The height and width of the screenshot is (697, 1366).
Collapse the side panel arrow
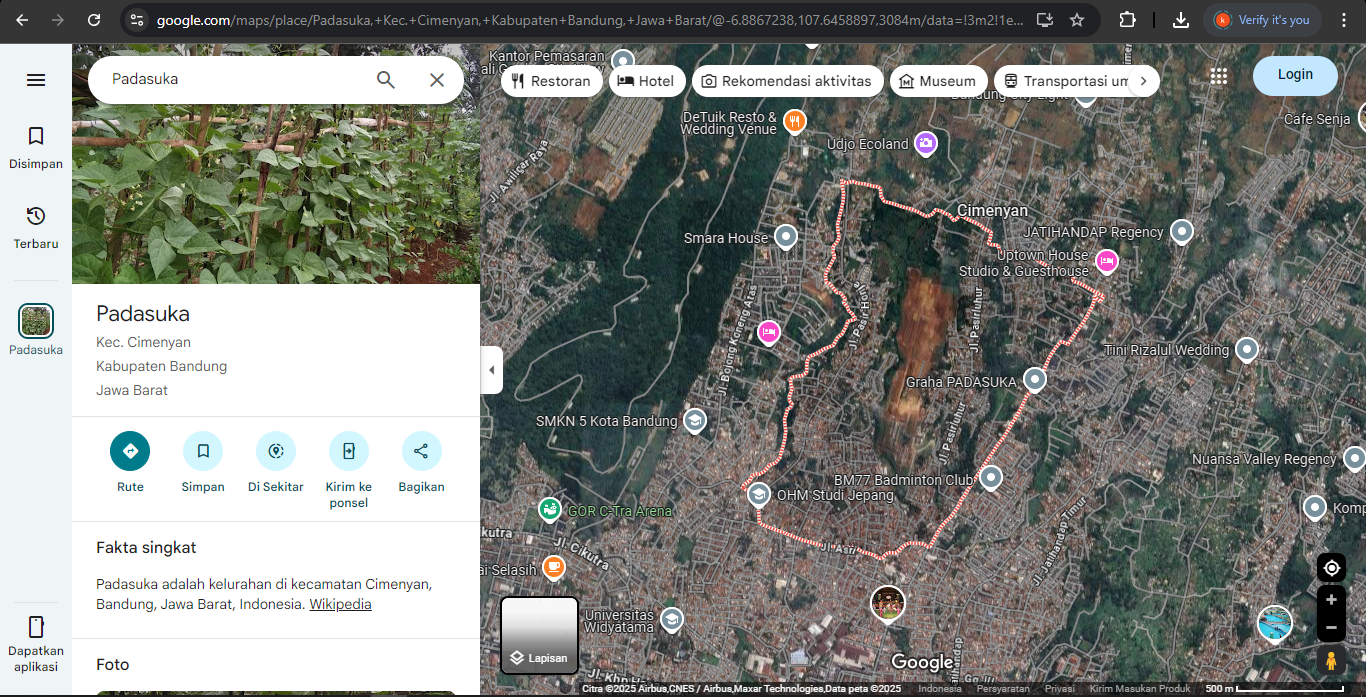click(x=491, y=370)
